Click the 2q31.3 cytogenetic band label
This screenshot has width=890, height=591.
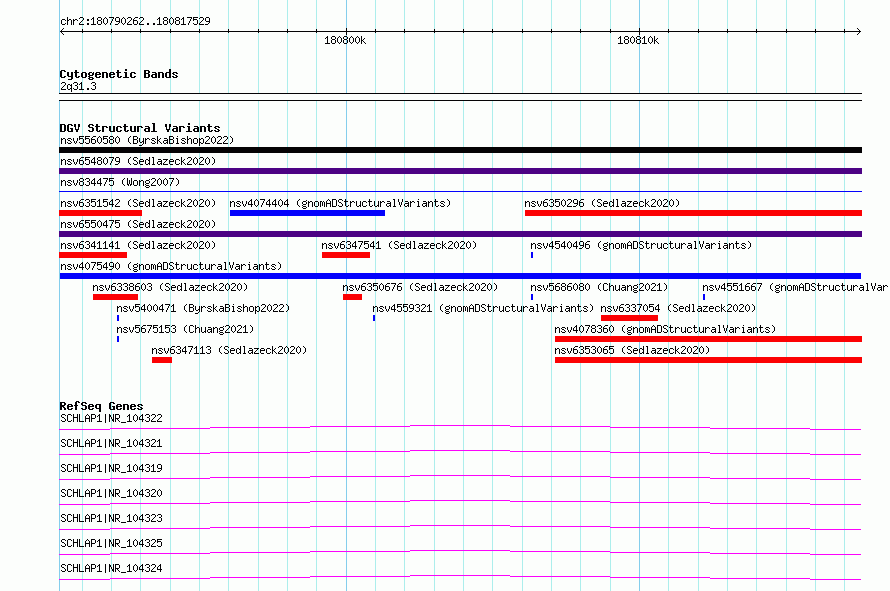pos(78,87)
